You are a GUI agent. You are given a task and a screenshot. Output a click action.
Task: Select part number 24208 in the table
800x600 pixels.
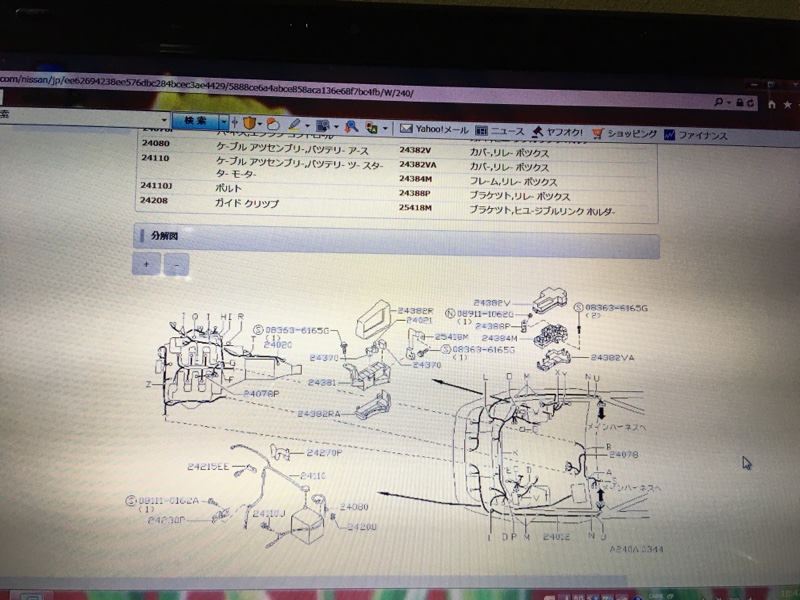[154, 200]
